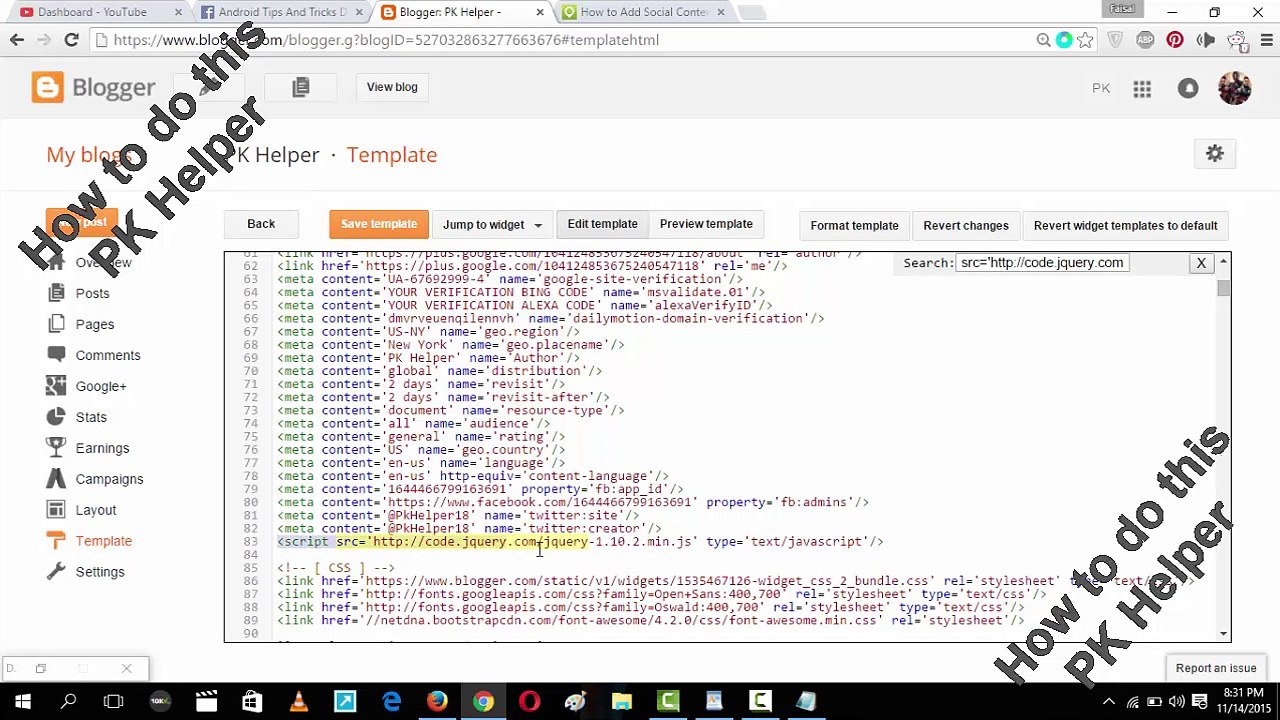Open Google+ in sidebar menu
Image resolution: width=1280 pixels, height=720 pixels.
(101, 386)
